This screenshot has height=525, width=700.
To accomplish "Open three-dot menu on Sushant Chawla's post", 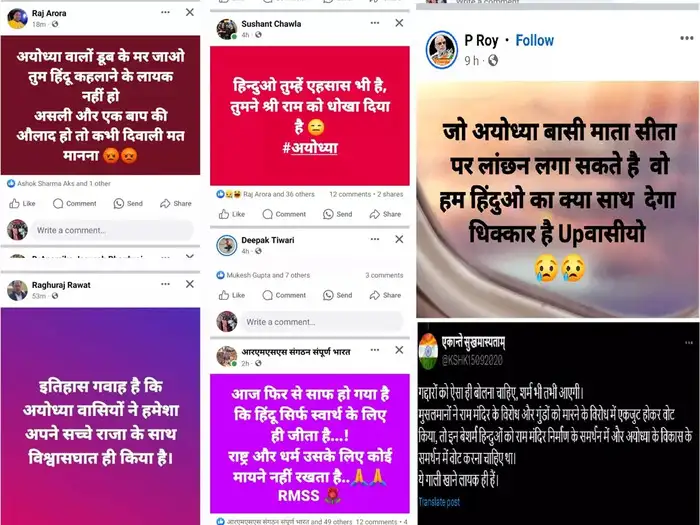I will coord(375,23).
